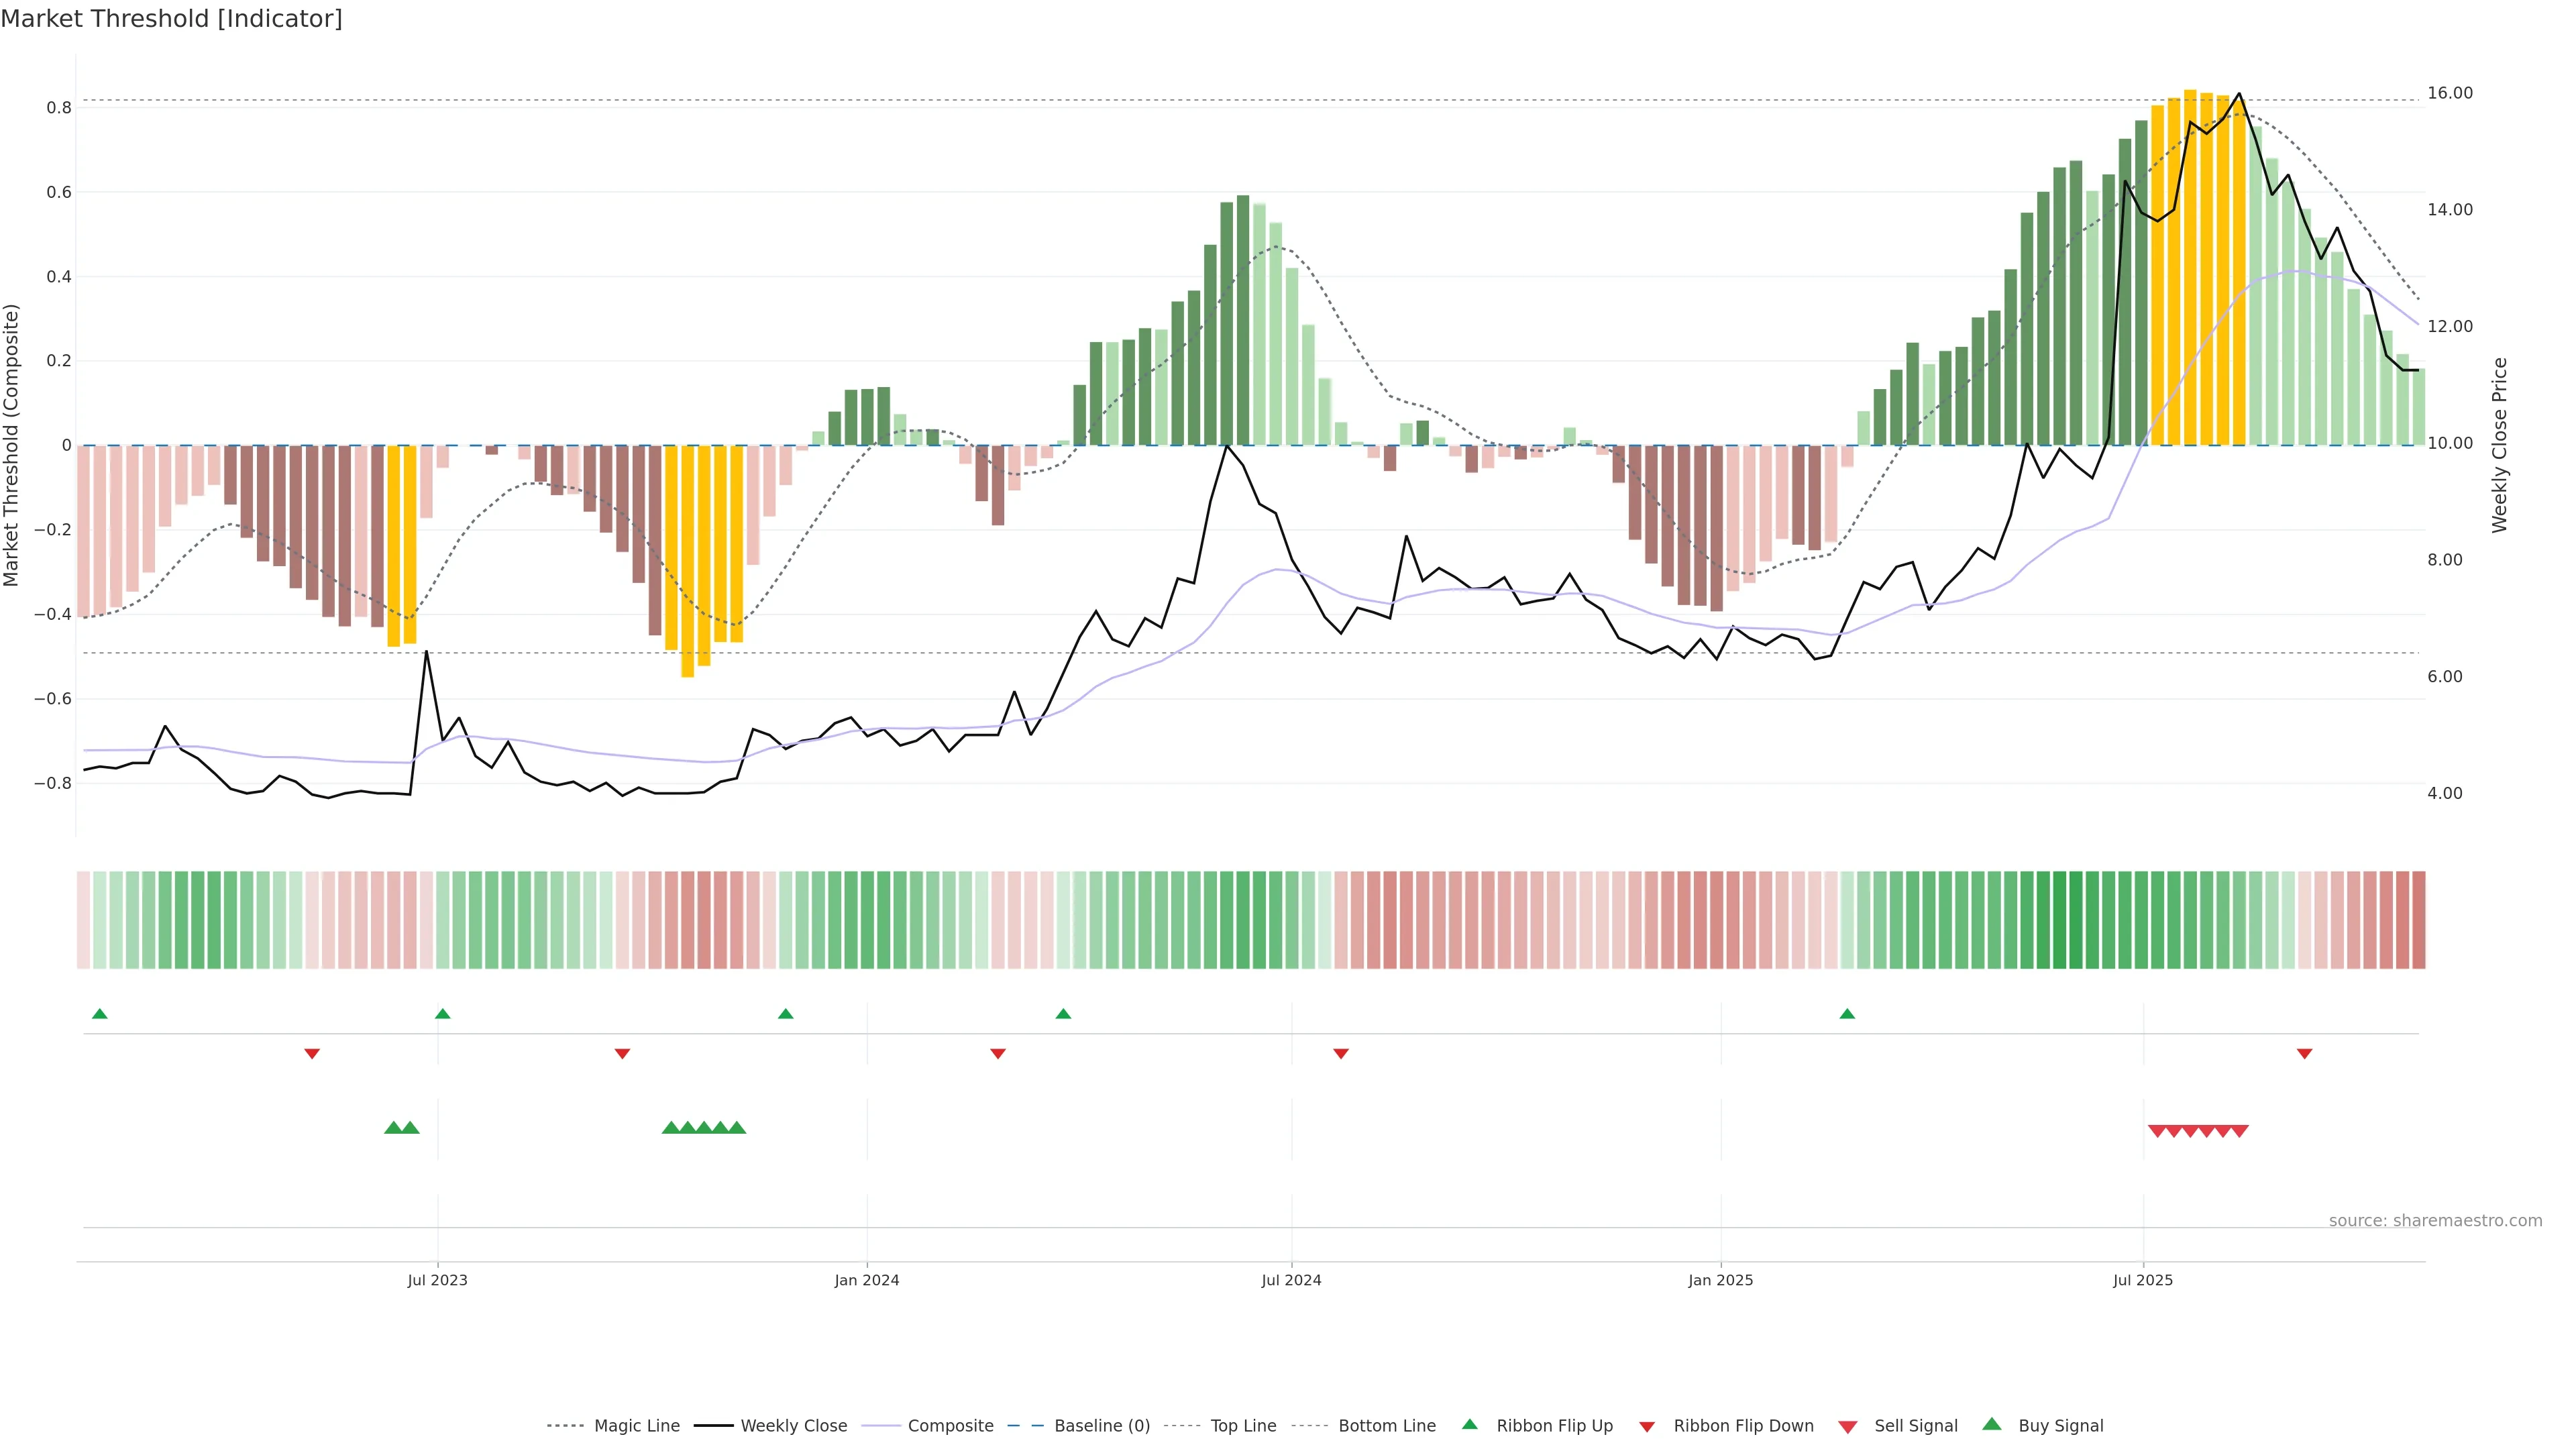Image resolution: width=2576 pixels, height=1449 pixels.
Task: Click the Ribbon Flip Up legend triangle
Action: click(x=1469, y=1424)
